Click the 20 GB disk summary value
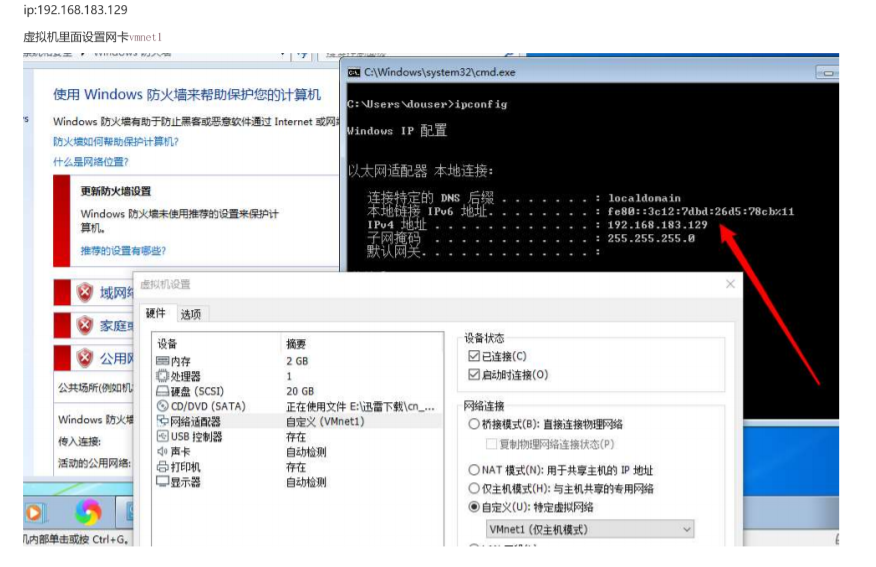Image resolution: width=876 pixels, height=567 pixels. (x=300, y=391)
